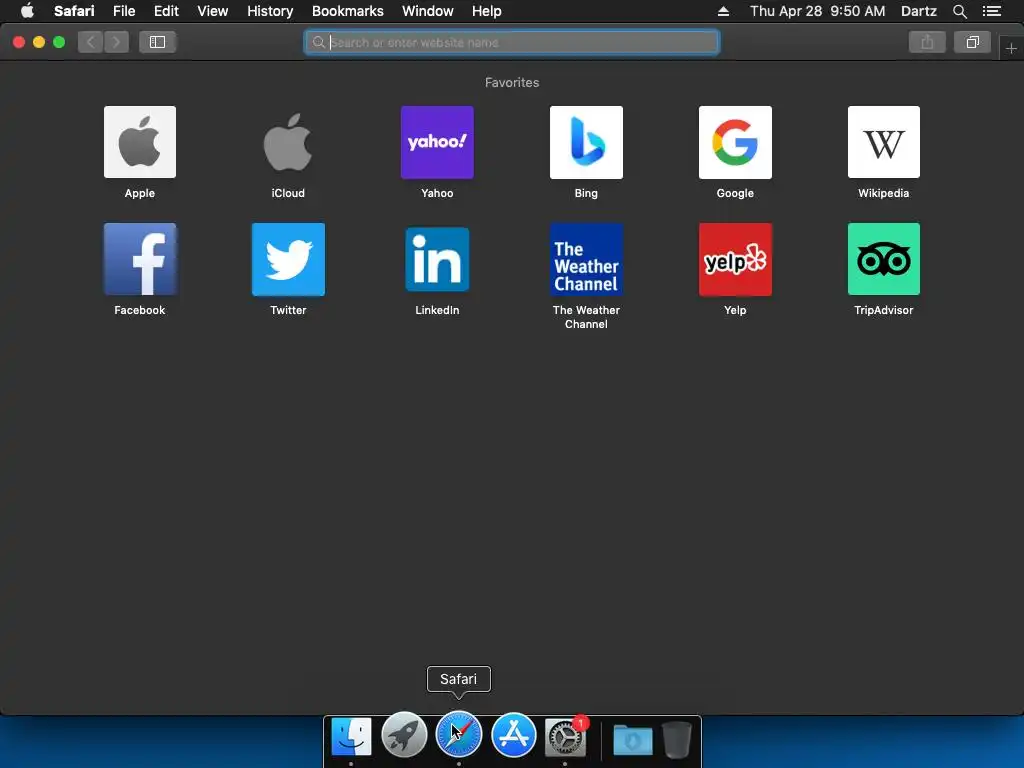Click the Share toolbar button

[x=927, y=42]
